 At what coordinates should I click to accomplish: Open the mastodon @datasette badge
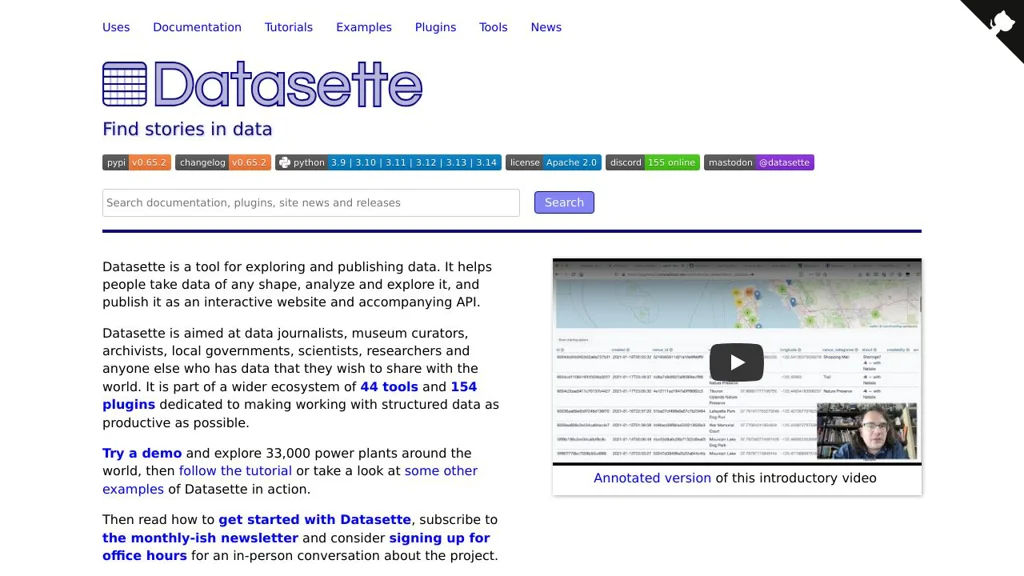coord(759,163)
